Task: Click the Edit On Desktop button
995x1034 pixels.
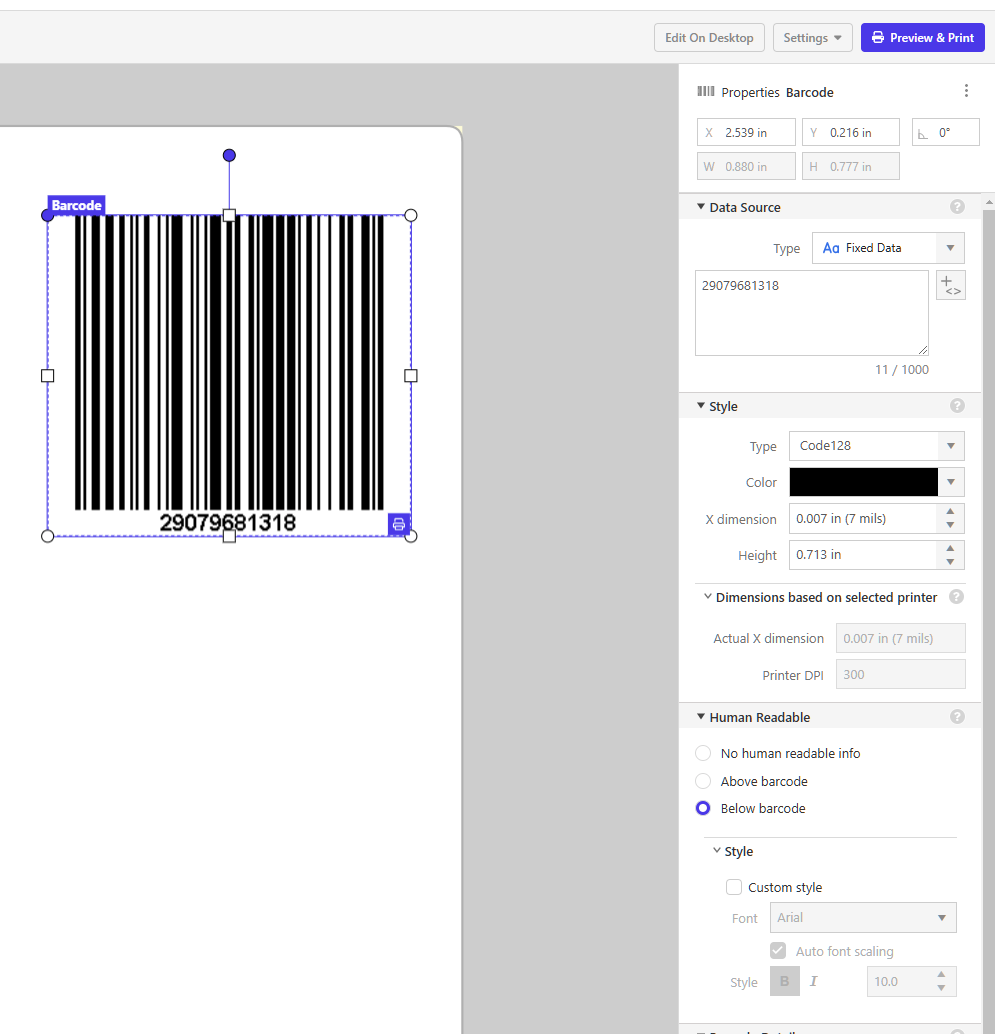Action: [x=709, y=38]
